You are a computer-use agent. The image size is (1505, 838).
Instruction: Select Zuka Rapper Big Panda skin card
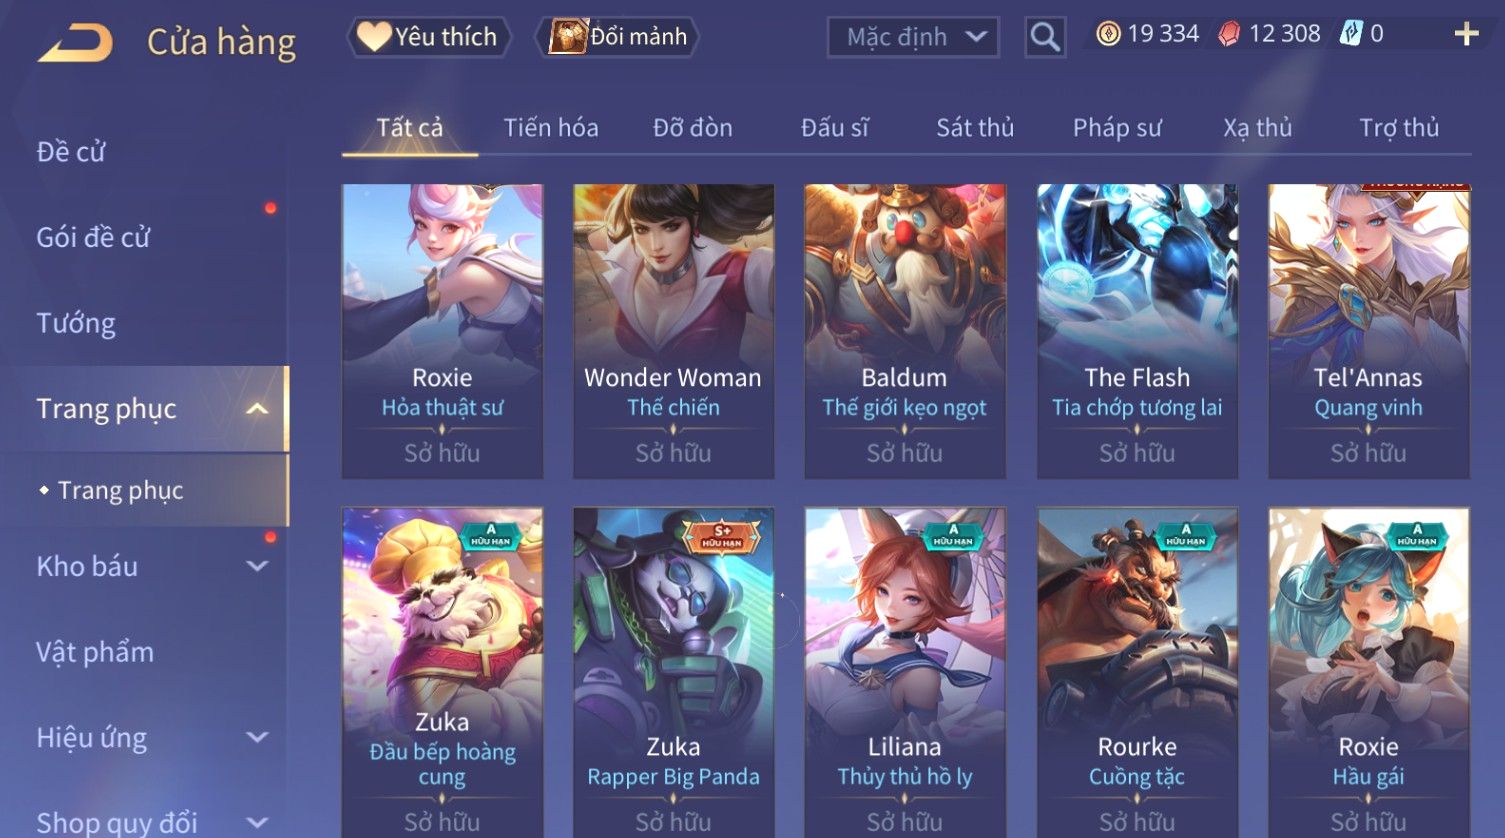coord(673,672)
